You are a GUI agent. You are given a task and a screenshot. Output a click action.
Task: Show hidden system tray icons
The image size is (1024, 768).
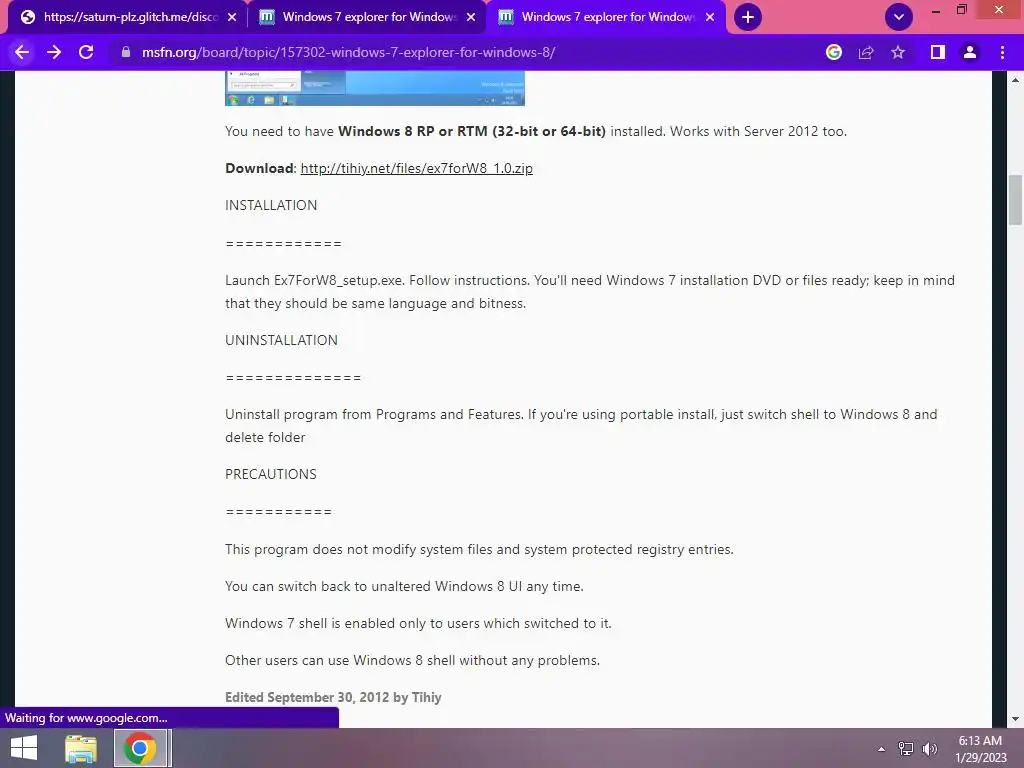click(x=882, y=749)
